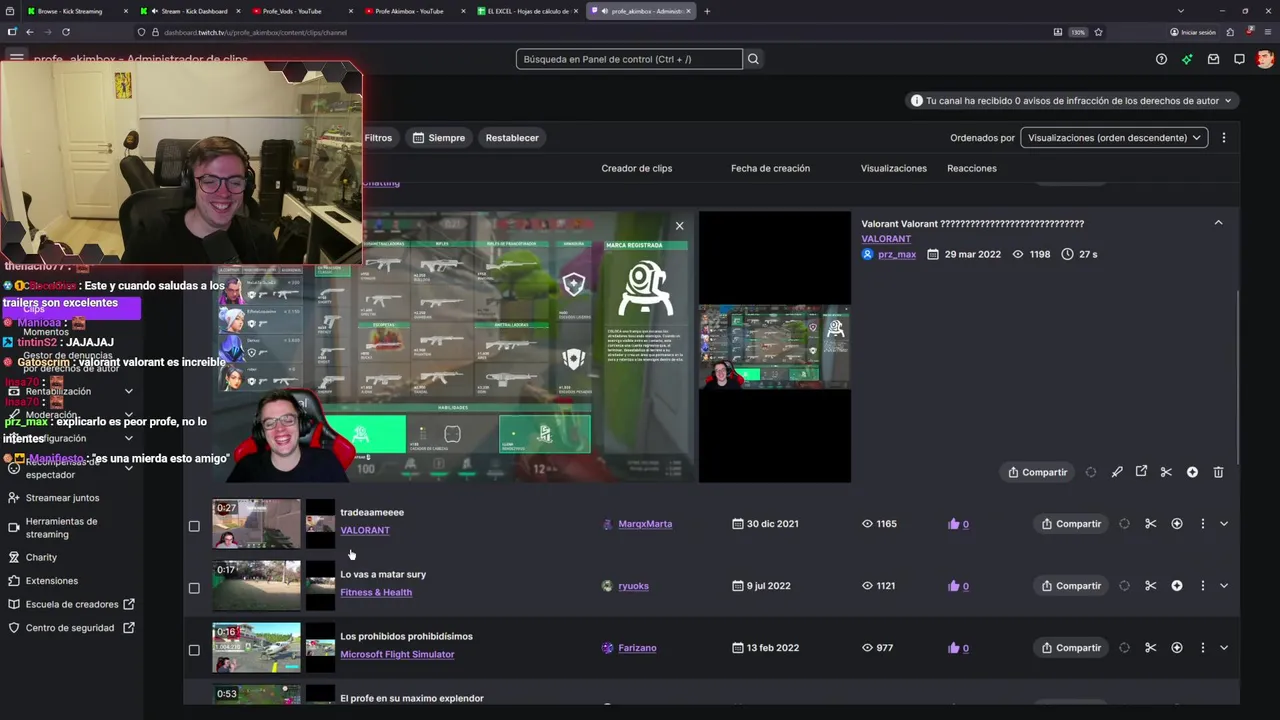
Task: Click the clips list vertical scrollbar
Action: [x=1238, y=378]
